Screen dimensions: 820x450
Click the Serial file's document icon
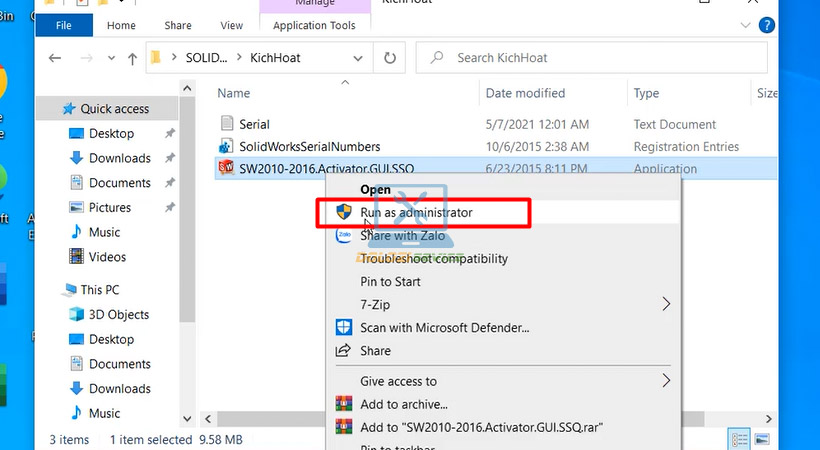pyautogui.click(x=226, y=123)
